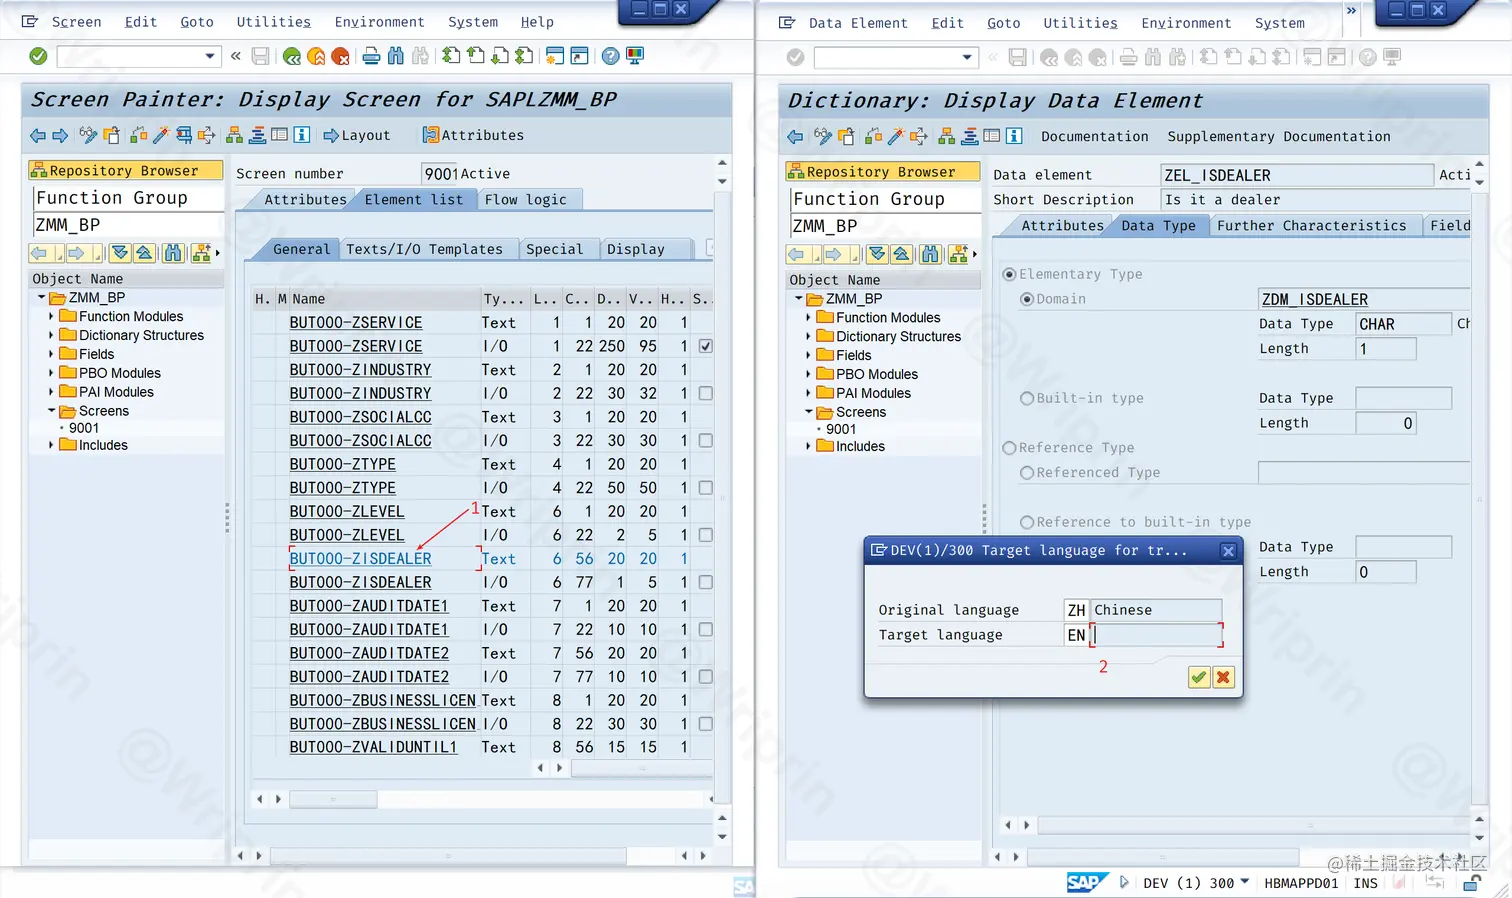This screenshot has height=898, width=1512.
Task: Click the Supplementary Documentation button
Action: coord(1278,136)
